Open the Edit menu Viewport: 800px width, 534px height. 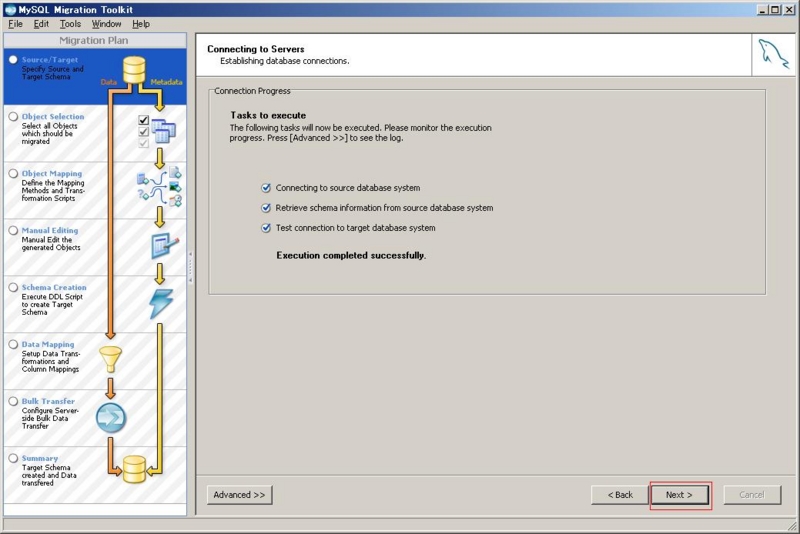(x=41, y=24)
